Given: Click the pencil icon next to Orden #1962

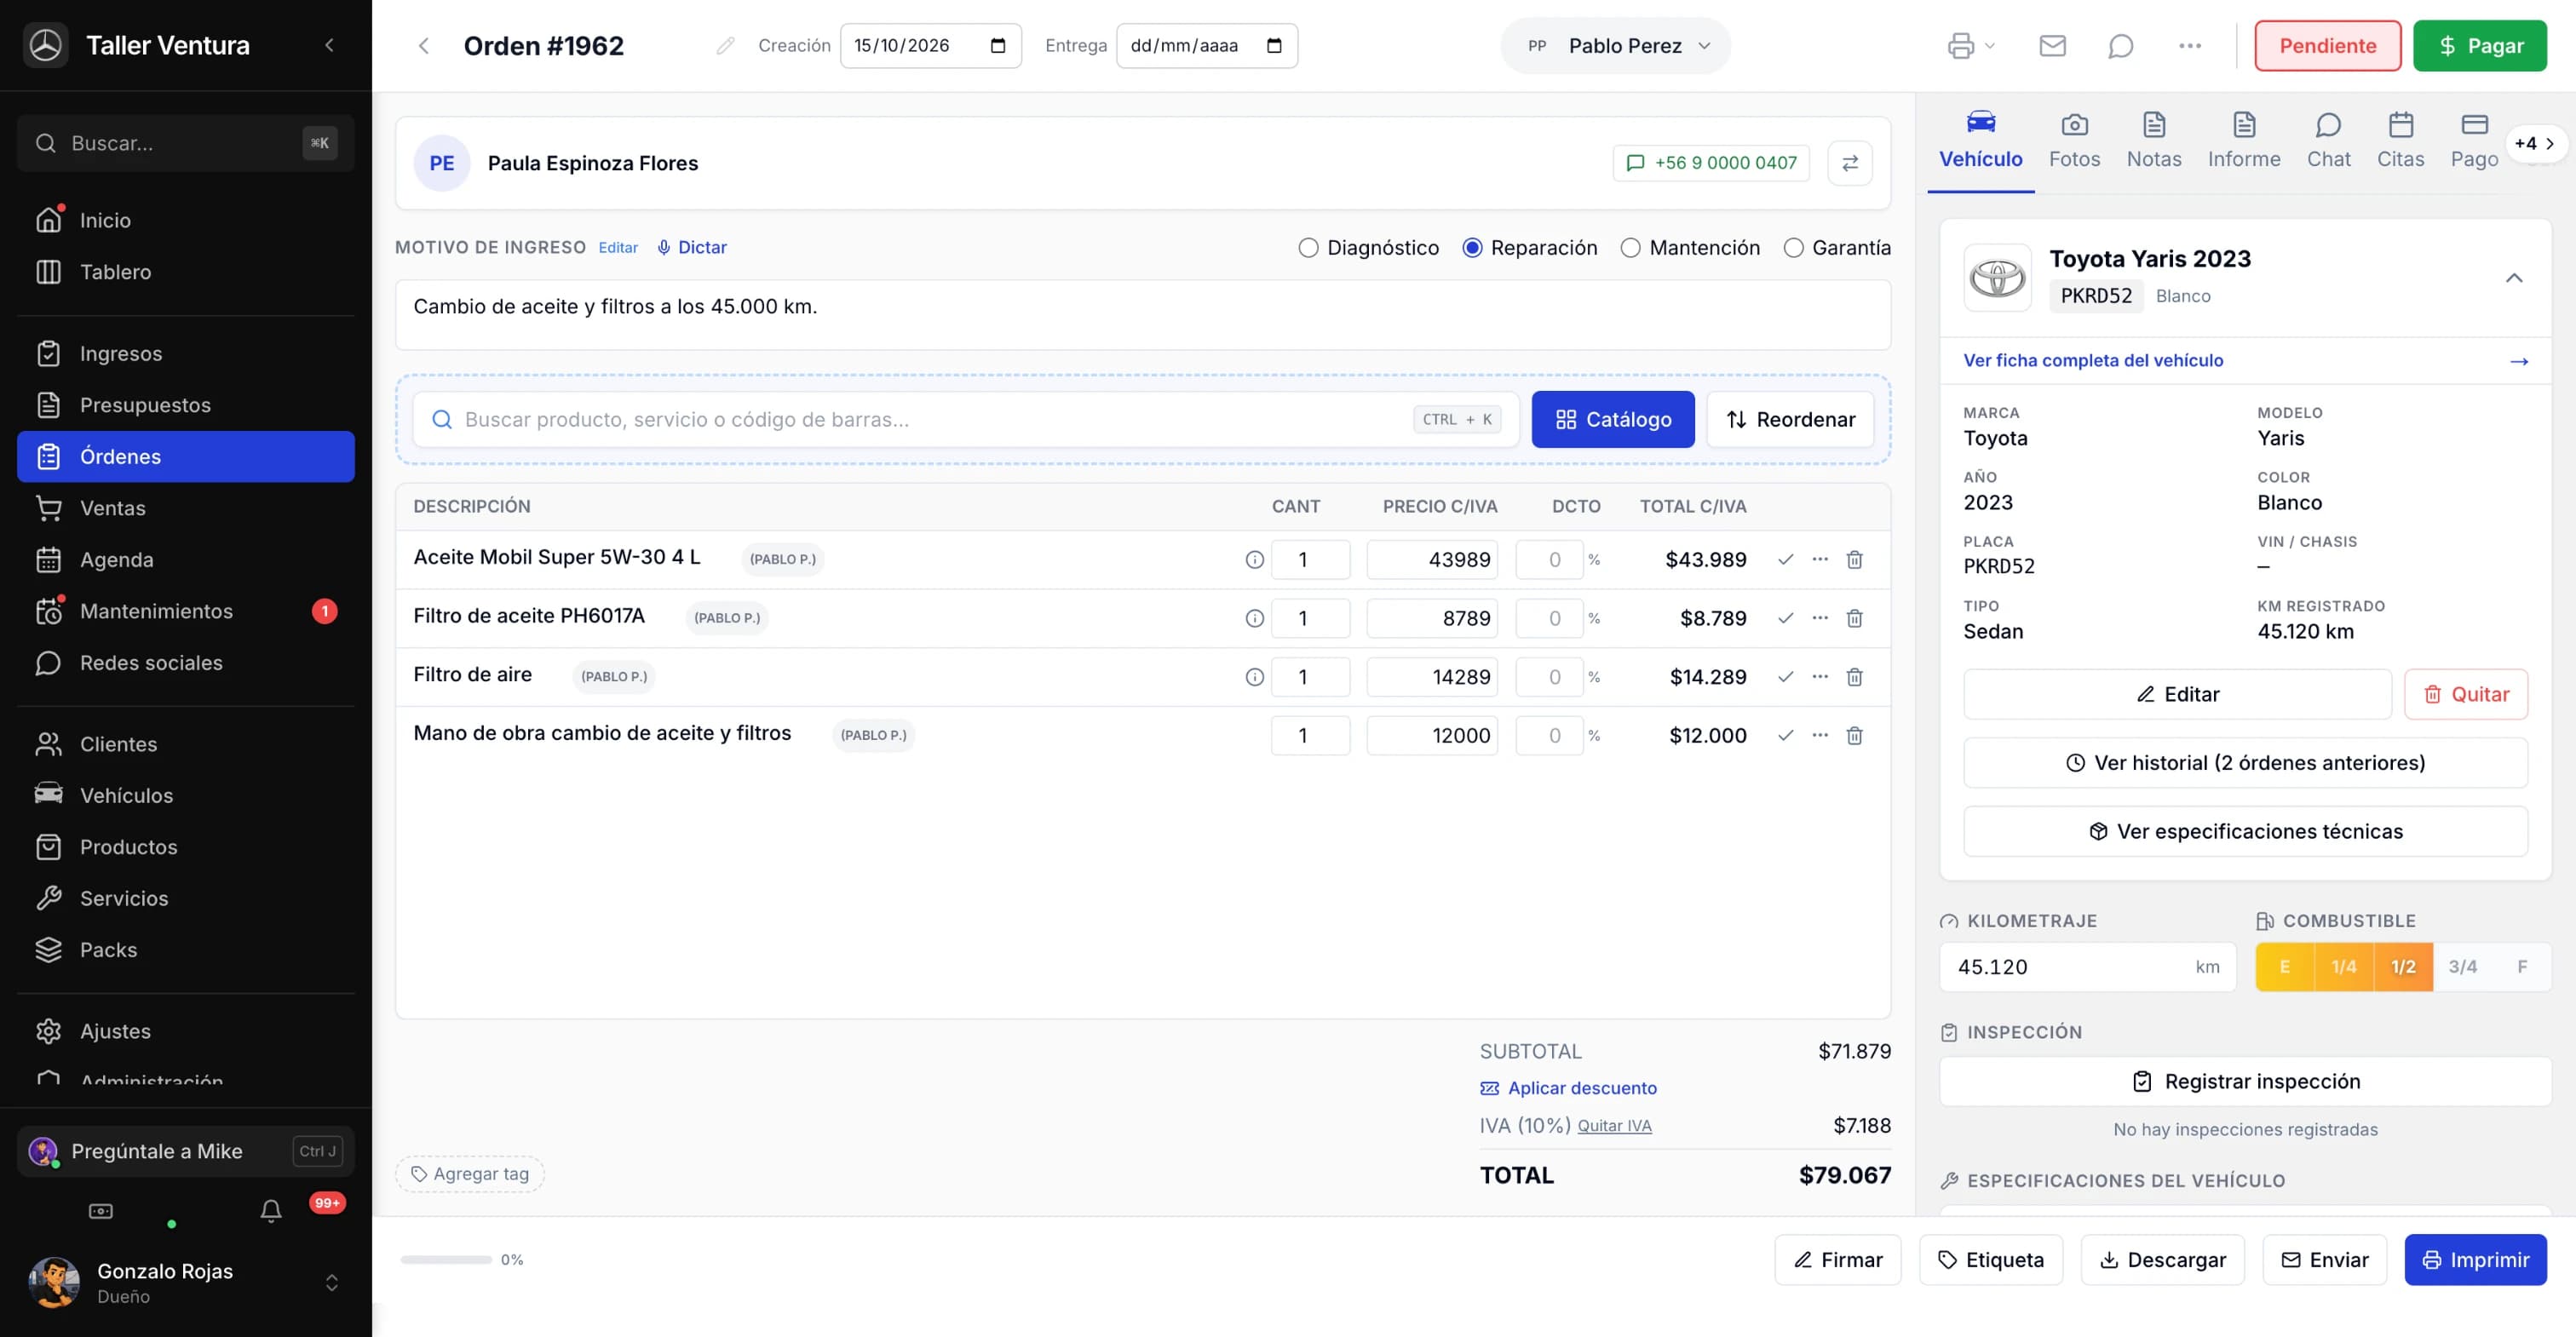Looking at the screenshot, I should (725, 46).
